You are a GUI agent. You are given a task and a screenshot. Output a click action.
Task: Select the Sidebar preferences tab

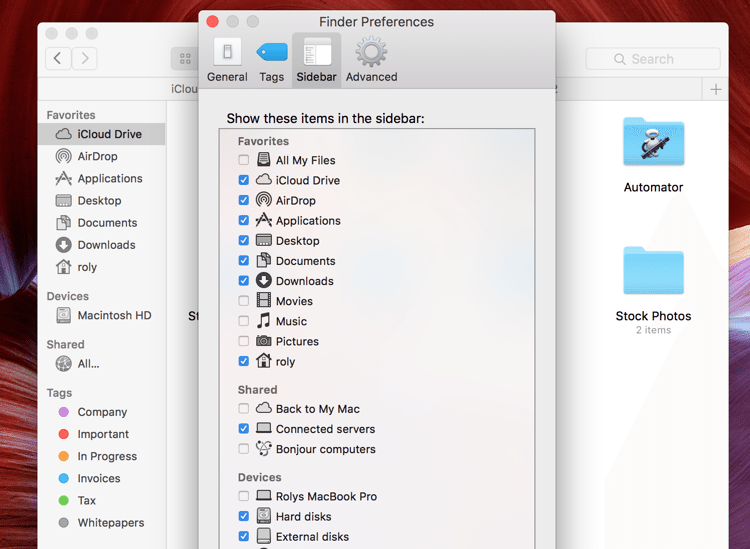316,61
